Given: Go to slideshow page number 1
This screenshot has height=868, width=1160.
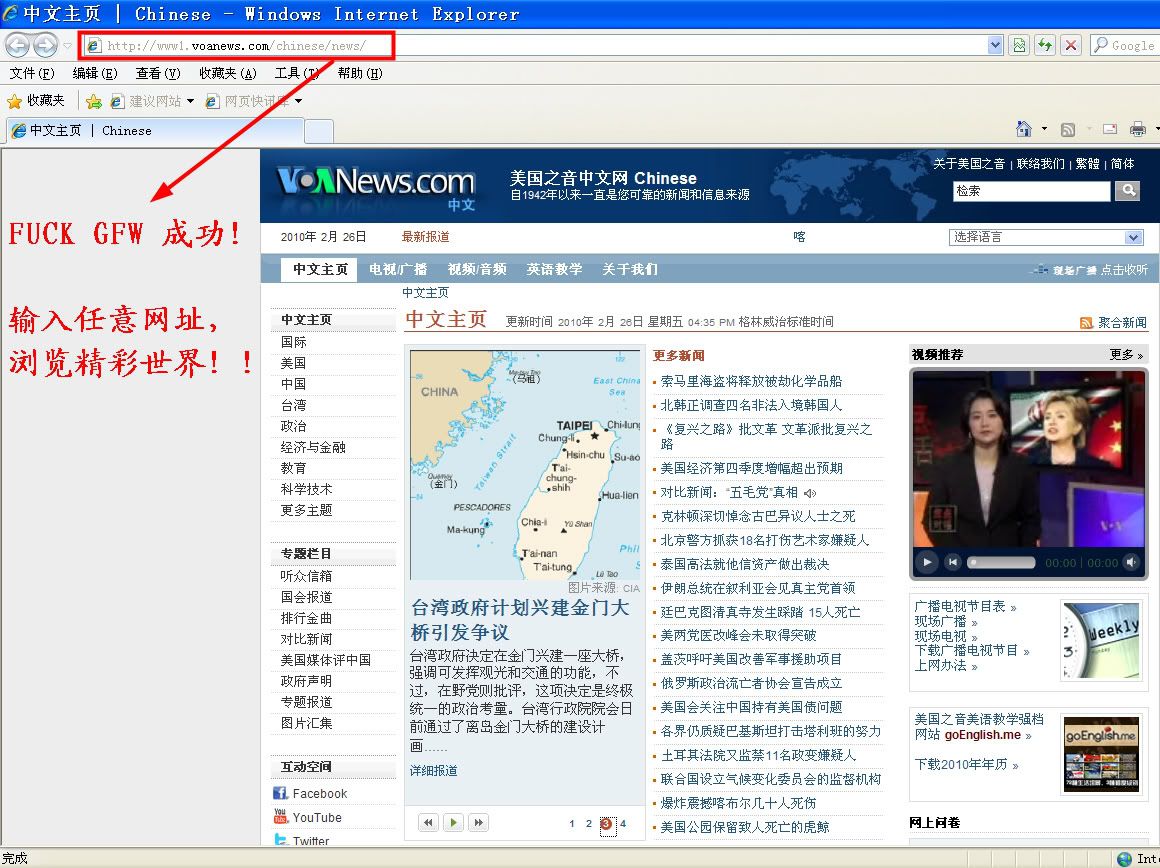Looking at the screenshot, I should [572, 824].
